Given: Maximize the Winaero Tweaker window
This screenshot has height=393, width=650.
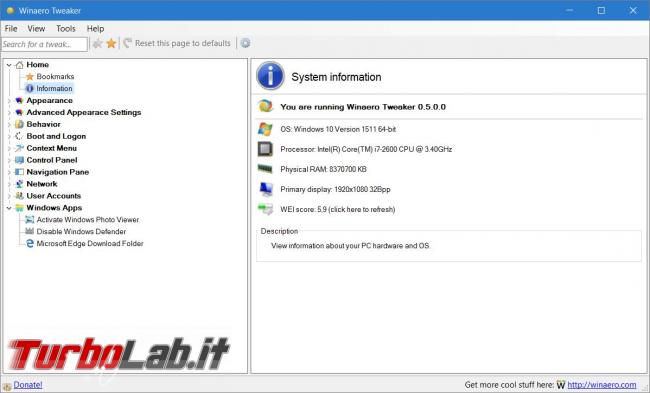Looking at the screenshot, I should (x=601, y=10).
